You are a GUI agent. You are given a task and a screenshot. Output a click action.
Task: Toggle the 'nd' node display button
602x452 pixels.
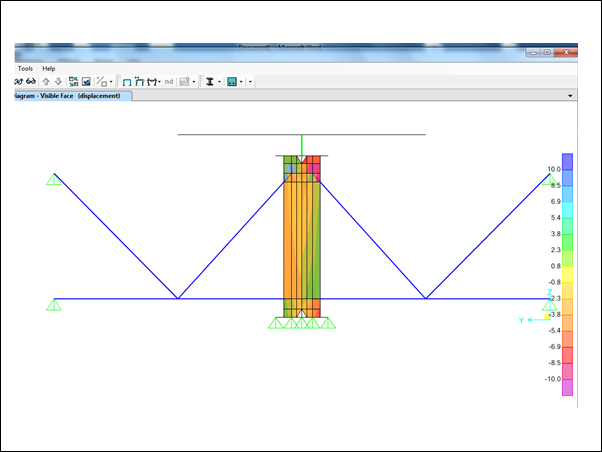(x=168, y=81)
